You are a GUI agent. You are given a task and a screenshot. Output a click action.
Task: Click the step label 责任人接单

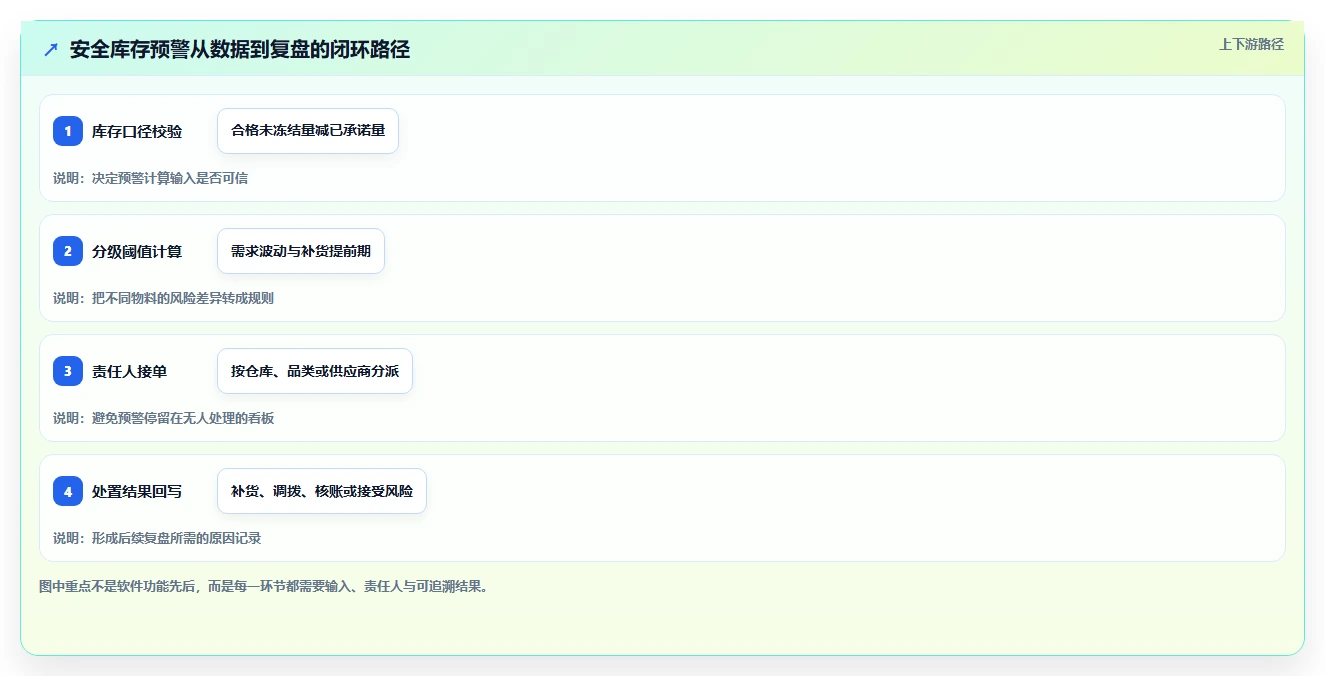(x=130, y=371)
